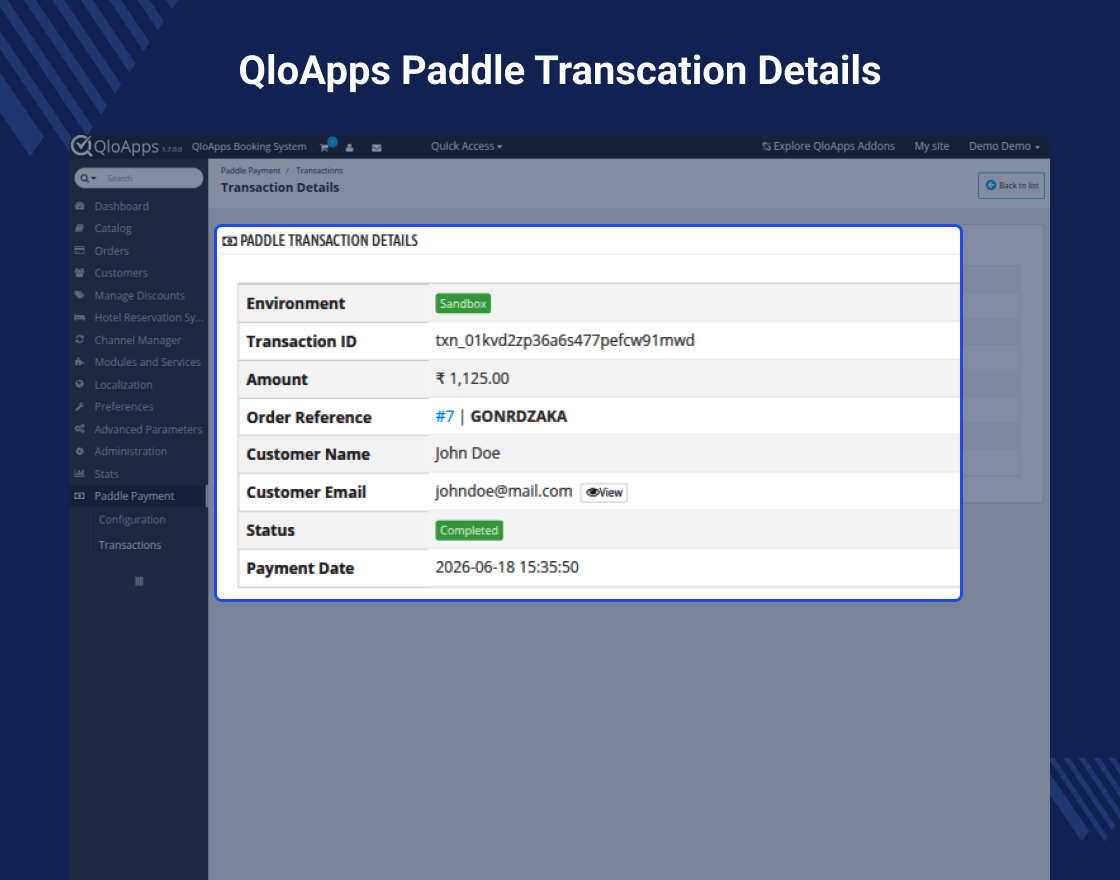Screen dimensions: 1120x880
Task: Select the amount ₹ 1,125.00
Action: click(472, 379)
